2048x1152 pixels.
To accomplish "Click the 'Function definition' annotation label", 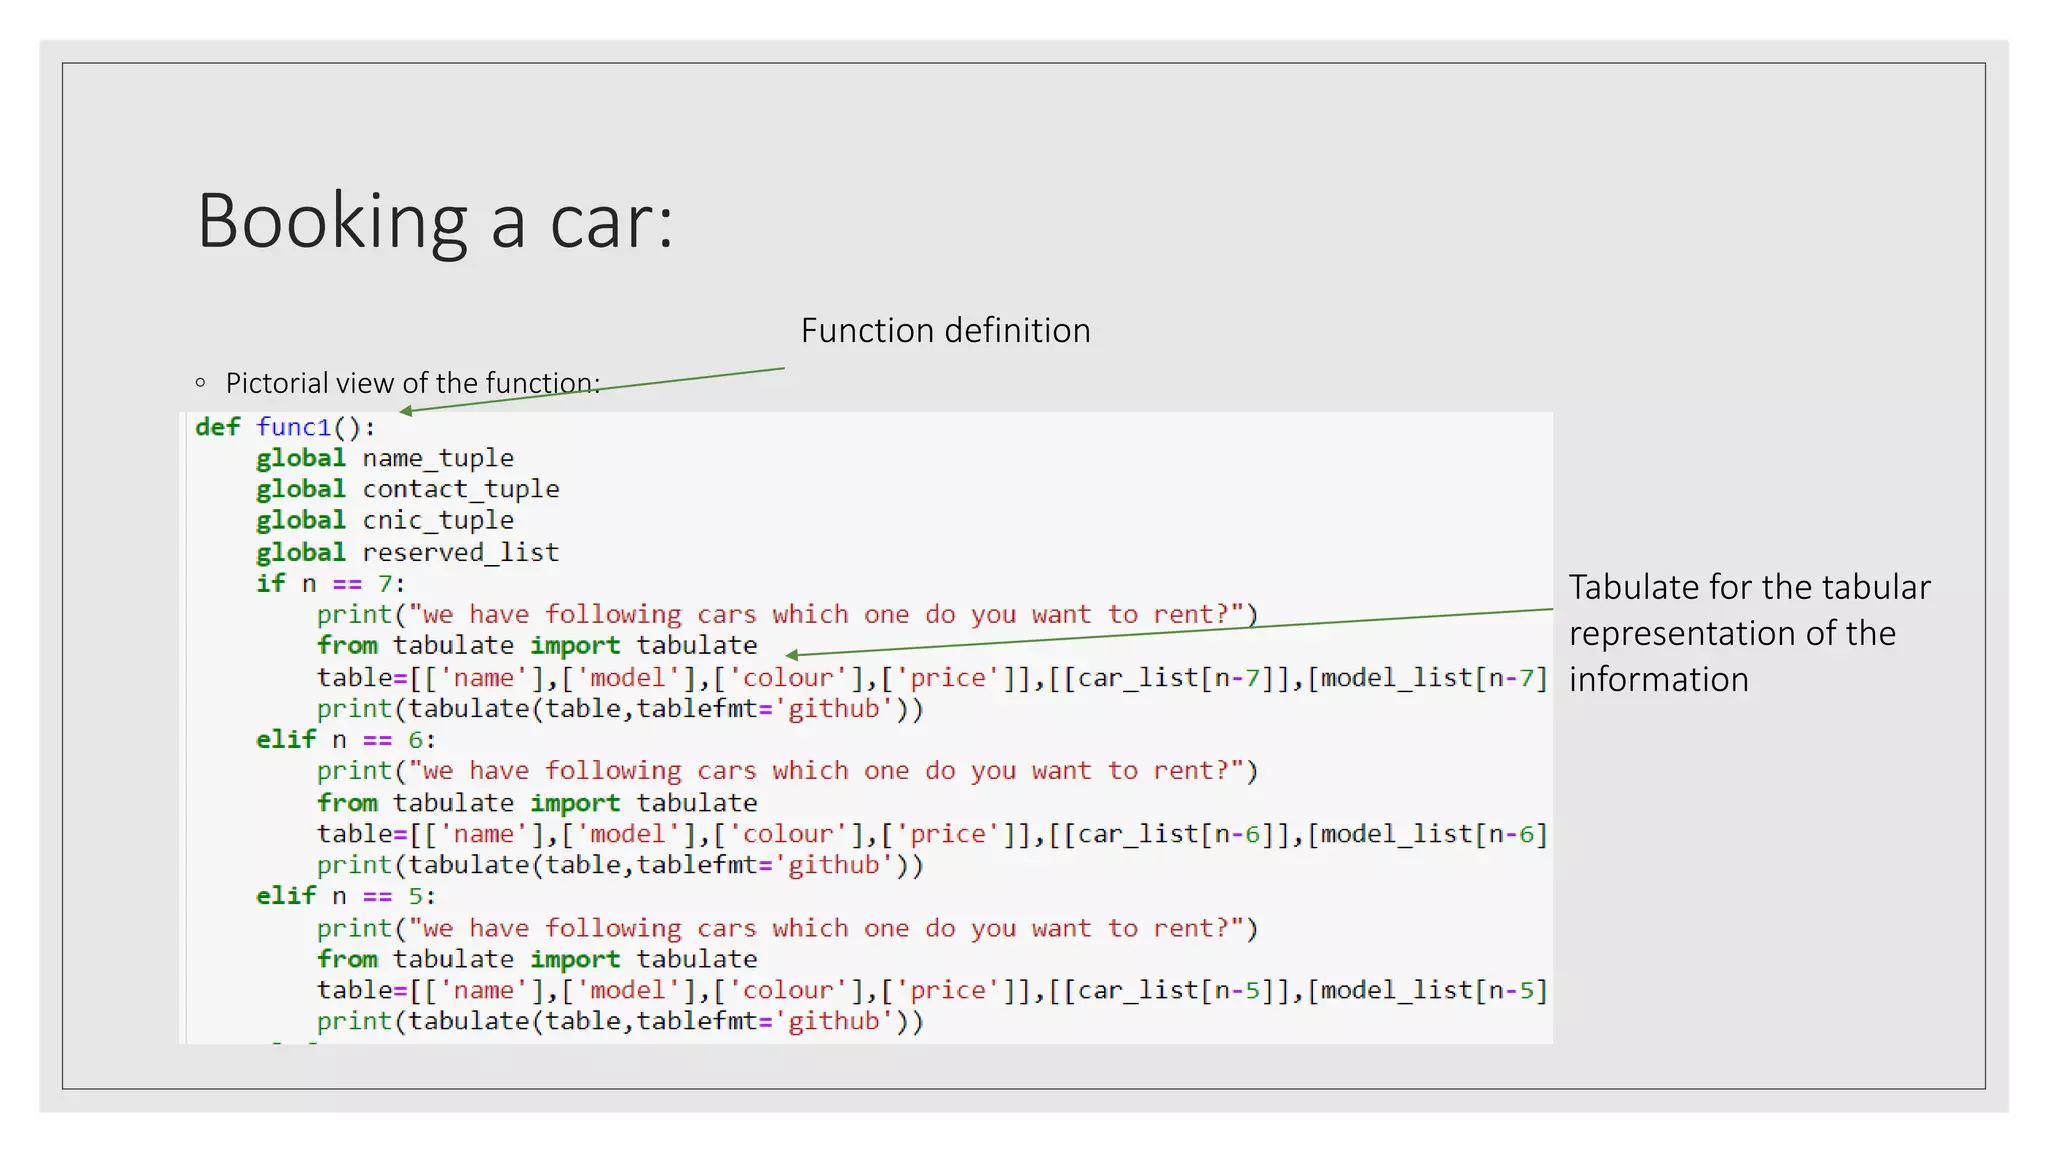I will point(945,331).
